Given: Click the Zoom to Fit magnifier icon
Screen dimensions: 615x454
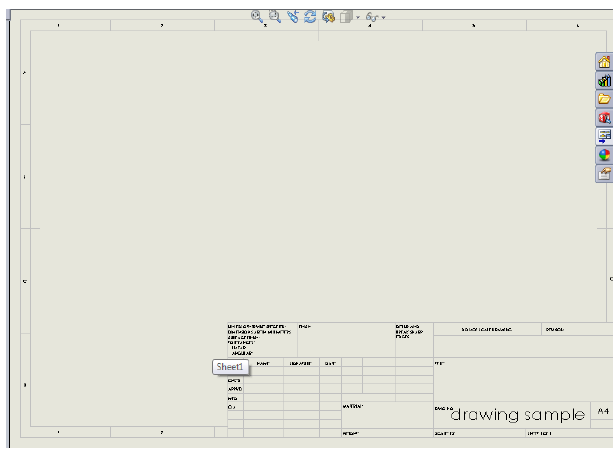Looking at the screenshot, I should click(257, 16).
